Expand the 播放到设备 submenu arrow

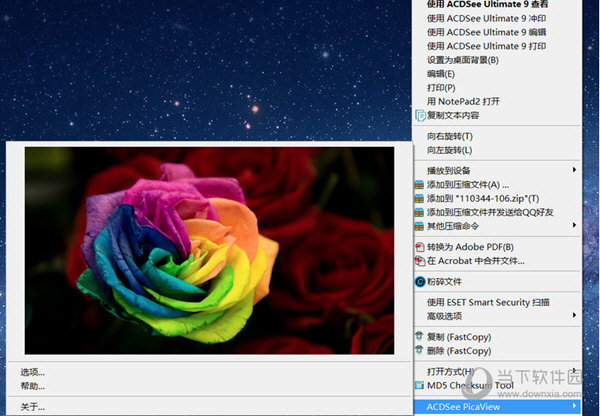click(574, 170)
